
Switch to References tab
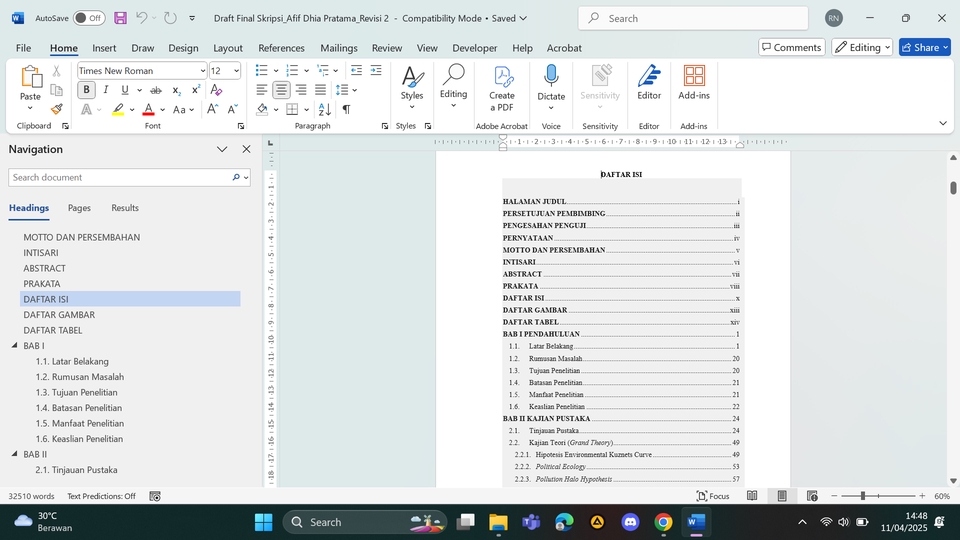[x=281, y=48]
